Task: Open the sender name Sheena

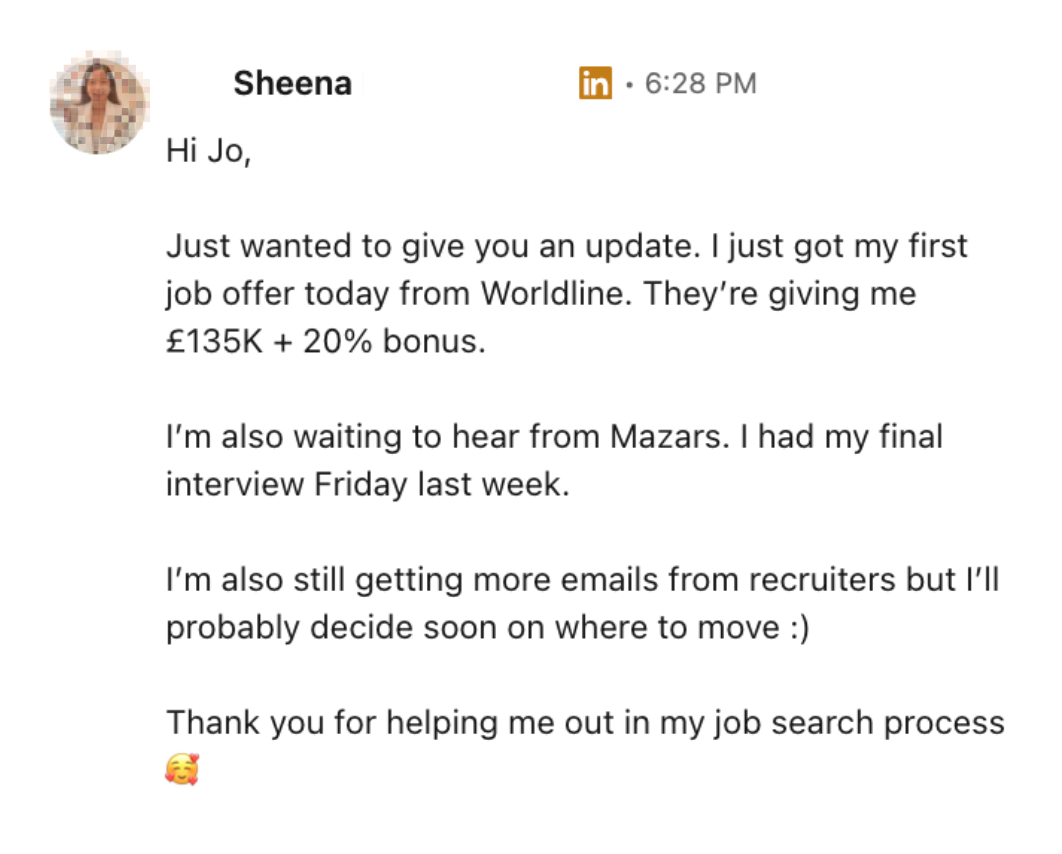Action: coord(292,84)
